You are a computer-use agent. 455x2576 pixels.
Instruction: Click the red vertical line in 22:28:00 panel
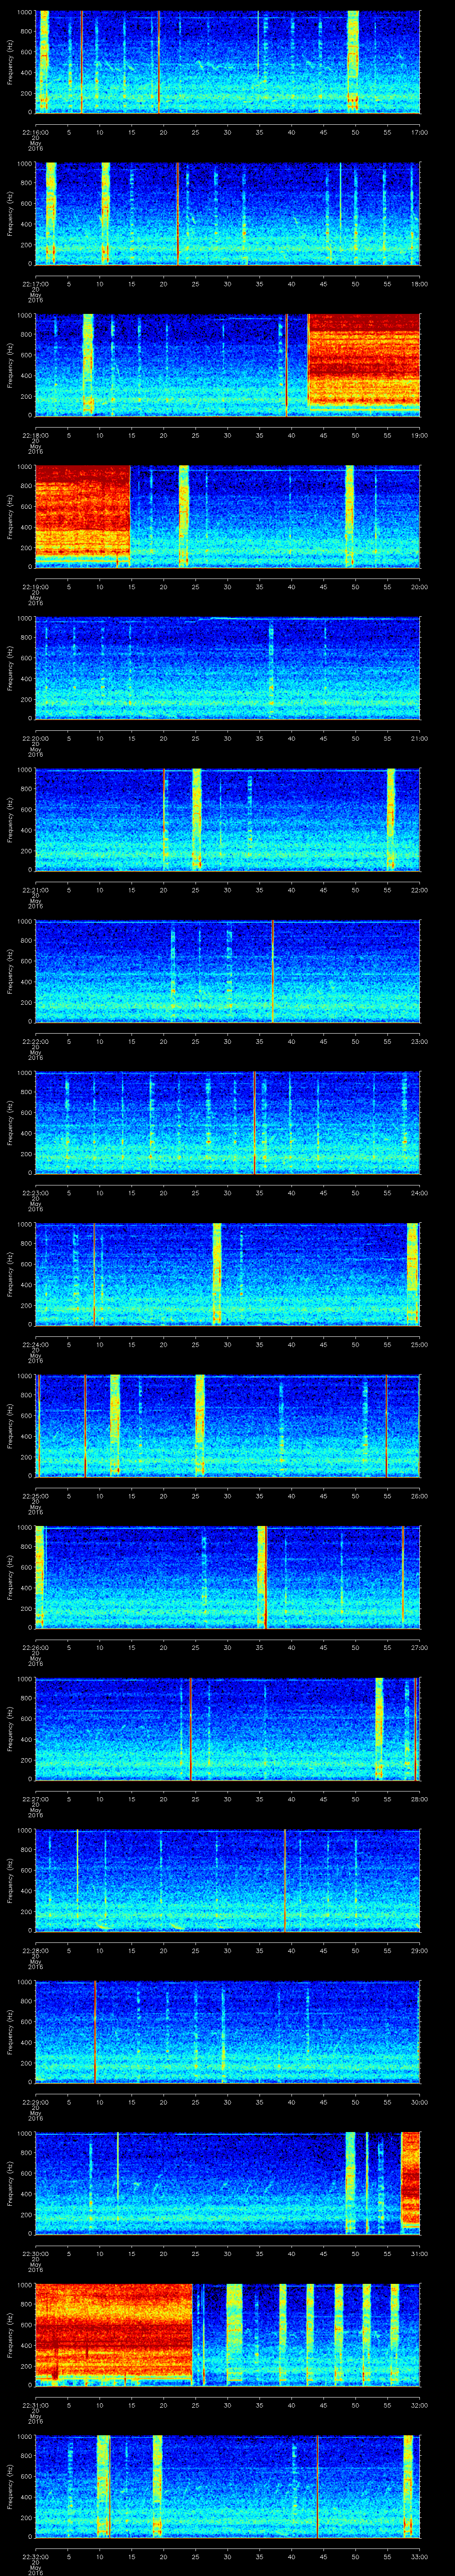[285, 1880]
